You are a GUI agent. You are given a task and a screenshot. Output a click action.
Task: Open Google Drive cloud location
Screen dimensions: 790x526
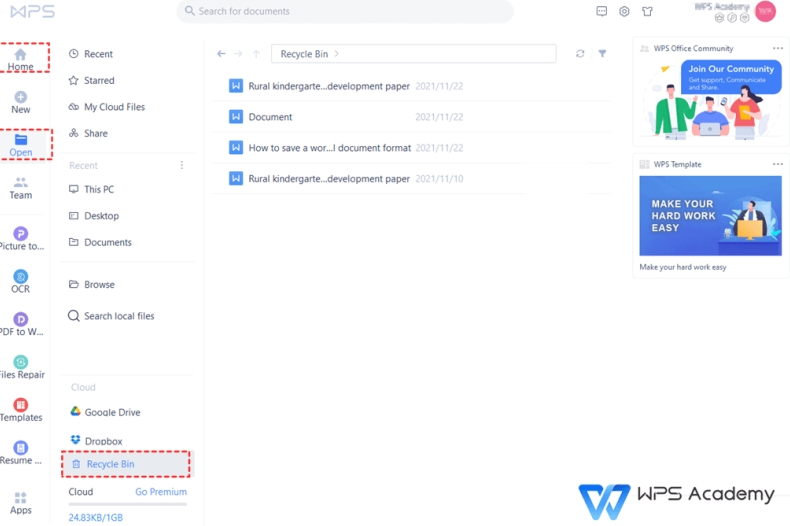112,412
